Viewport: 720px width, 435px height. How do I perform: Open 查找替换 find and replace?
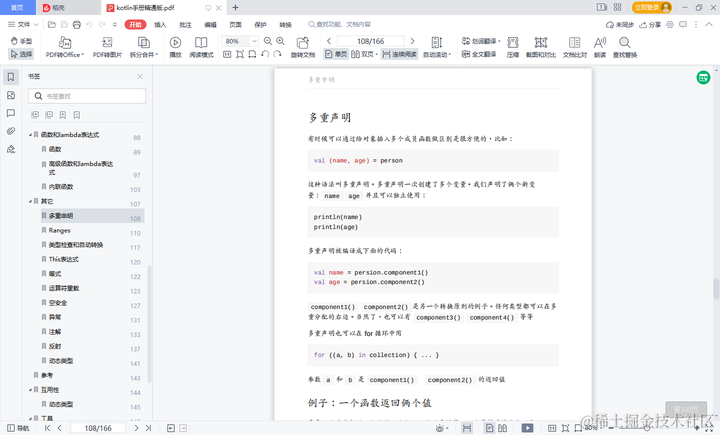(625, 47)
